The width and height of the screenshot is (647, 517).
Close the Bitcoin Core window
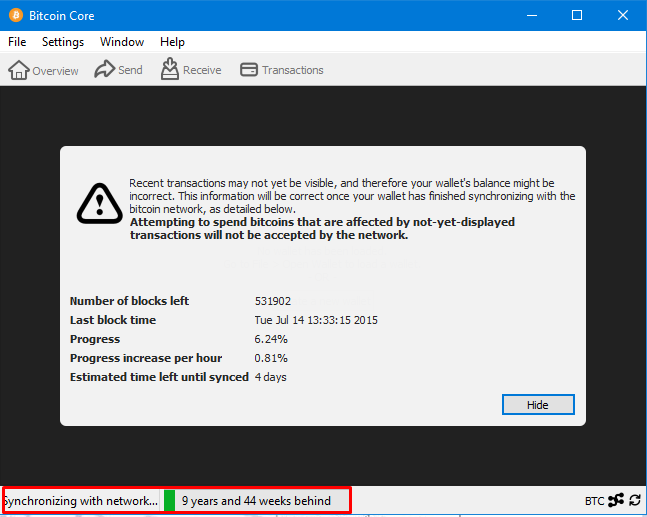pyautogui.click(x=623, y=15)
